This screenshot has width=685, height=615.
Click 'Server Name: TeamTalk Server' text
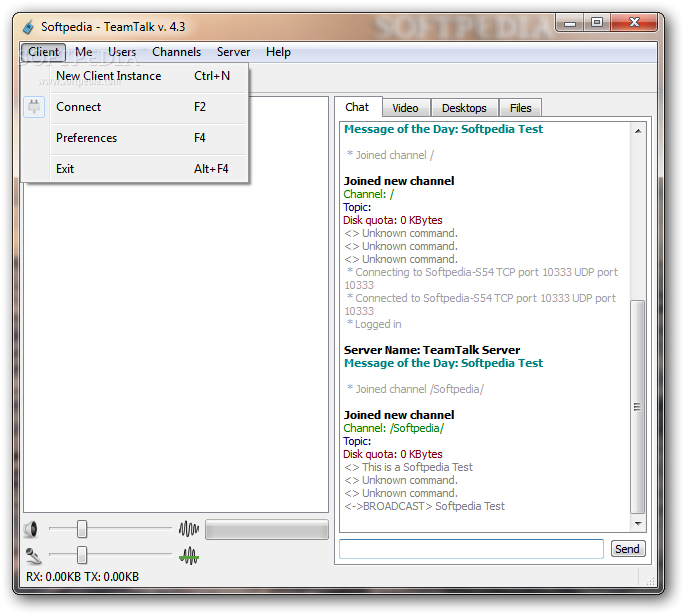tap(432, 350)
